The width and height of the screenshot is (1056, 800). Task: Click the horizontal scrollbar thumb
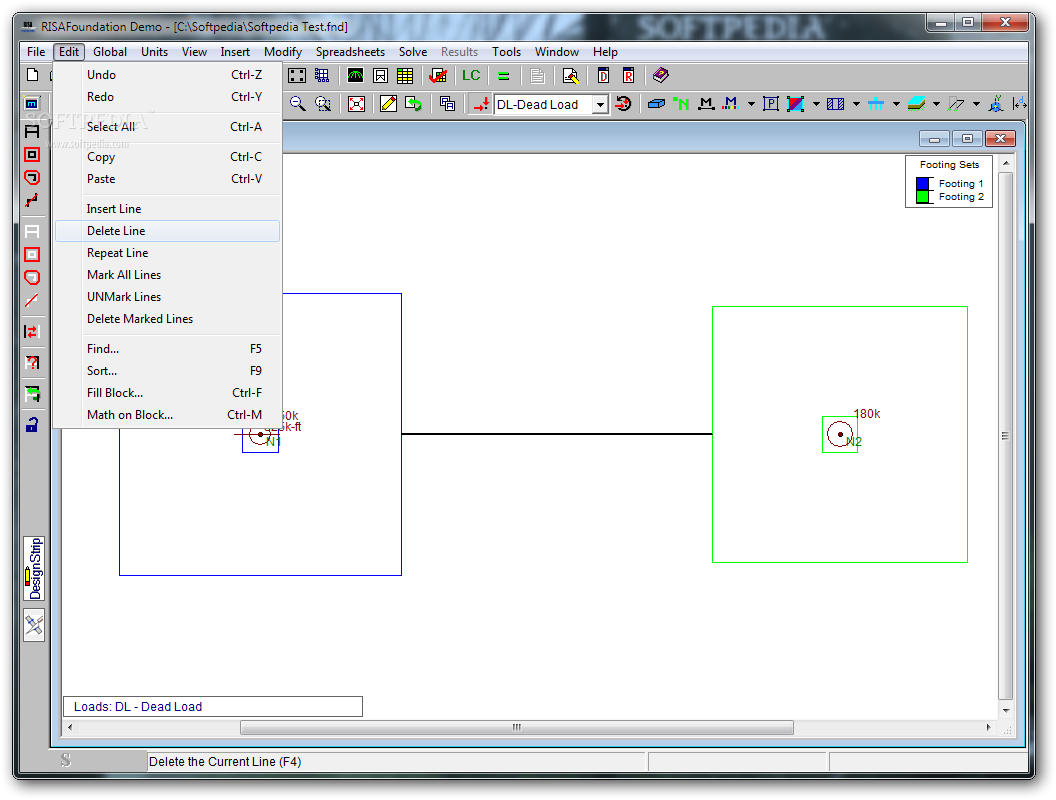[517, 727]
